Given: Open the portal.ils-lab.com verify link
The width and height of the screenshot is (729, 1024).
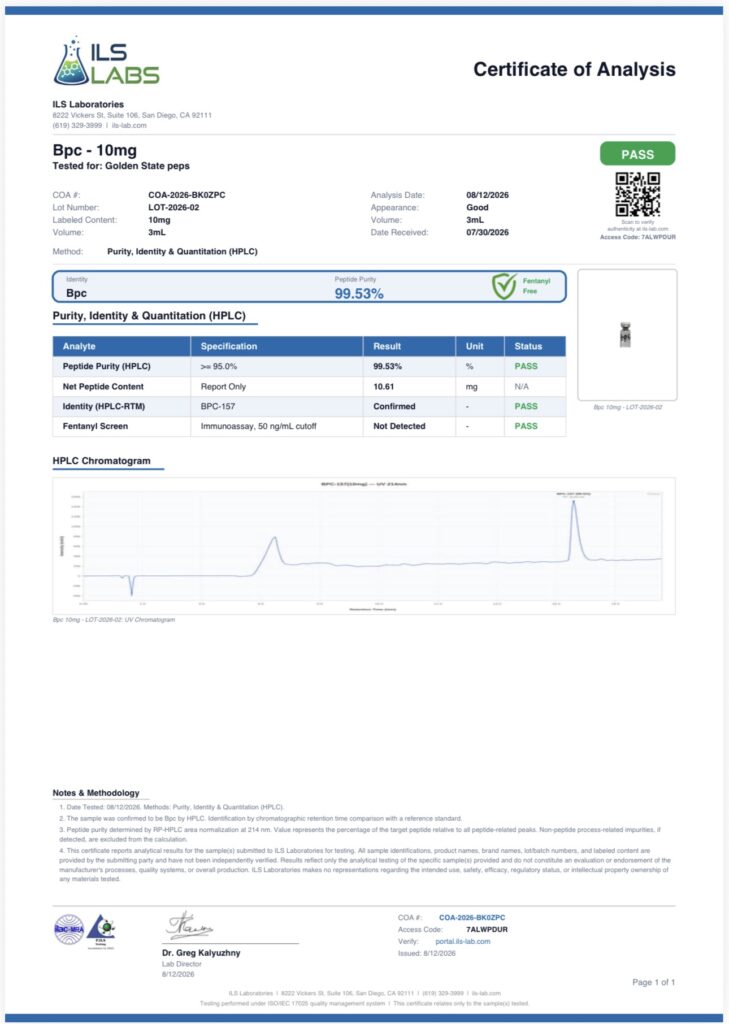Looking at the screenshot, I should pos(462,941).
